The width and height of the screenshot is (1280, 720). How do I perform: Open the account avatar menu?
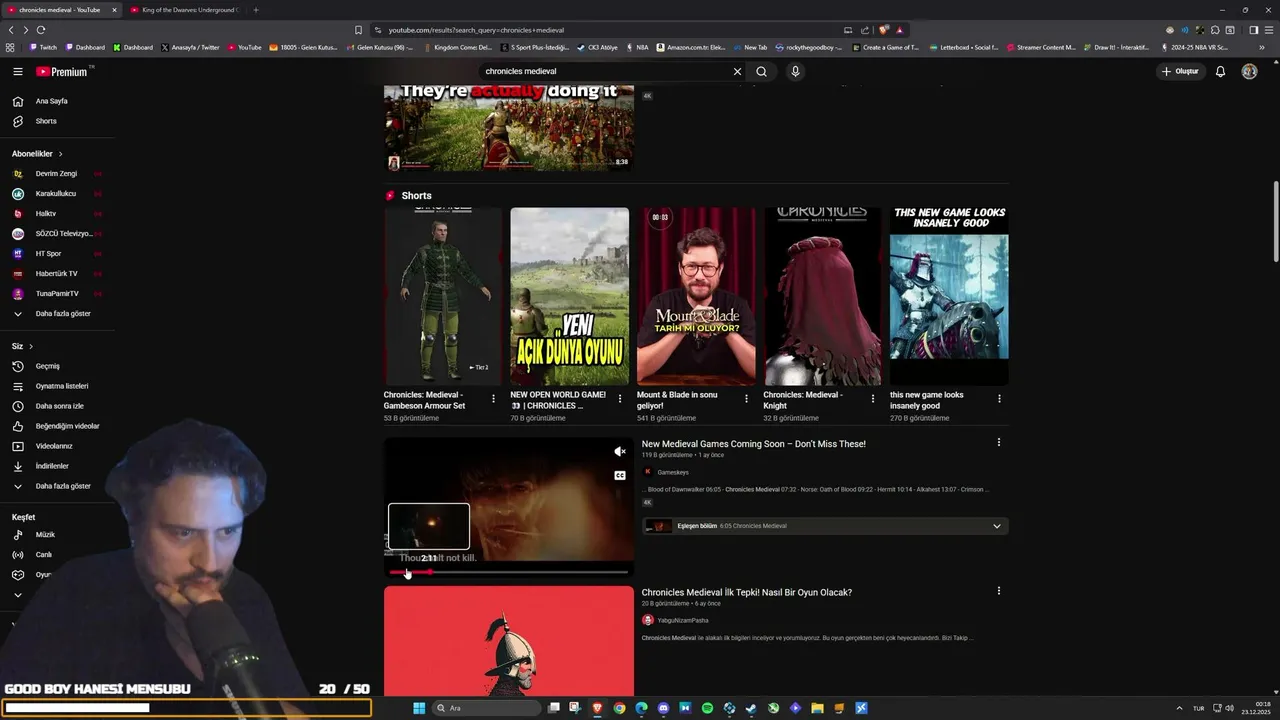[1249, 71]
